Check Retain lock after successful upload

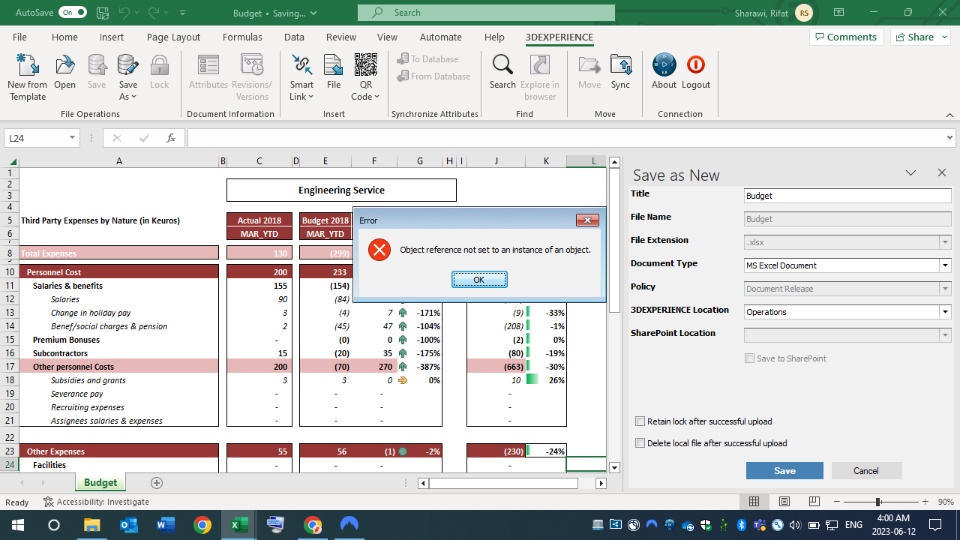[640, 421]
